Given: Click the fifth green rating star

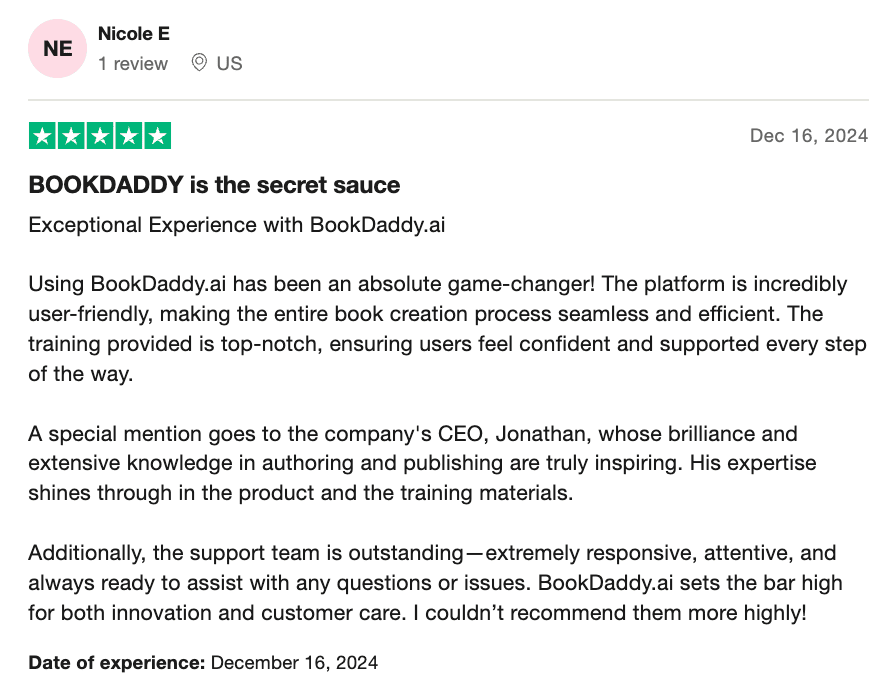Looking at the screenshot, I should (x=157, y=136).
